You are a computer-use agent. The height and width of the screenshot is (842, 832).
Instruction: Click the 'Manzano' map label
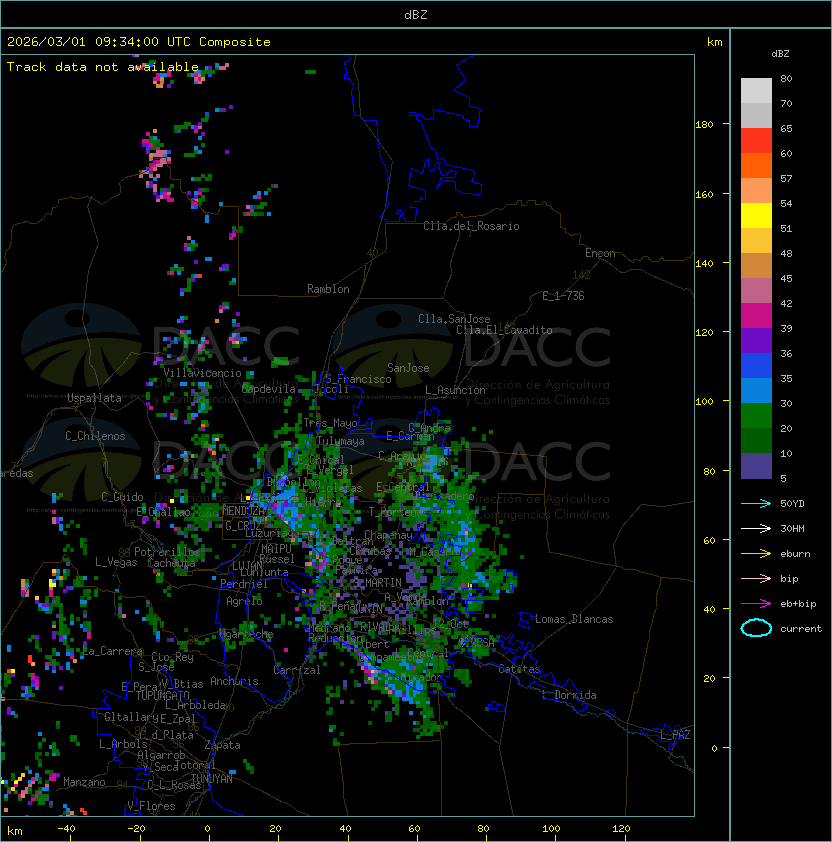point(84,782)
